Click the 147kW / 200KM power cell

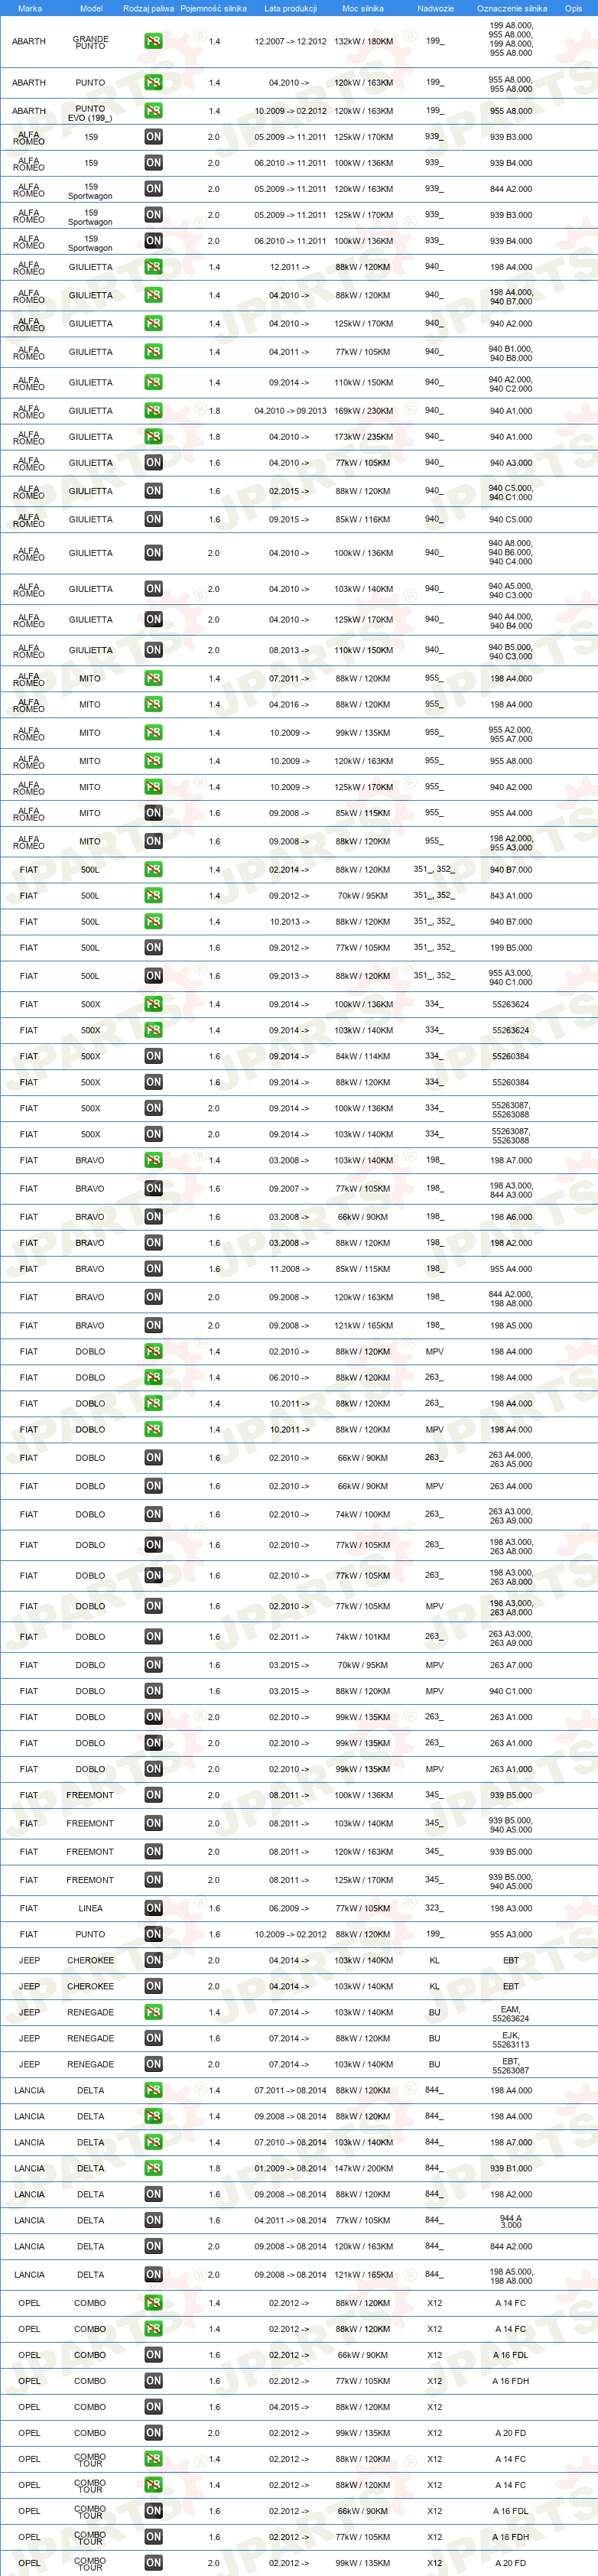(x=363, y=2168)
